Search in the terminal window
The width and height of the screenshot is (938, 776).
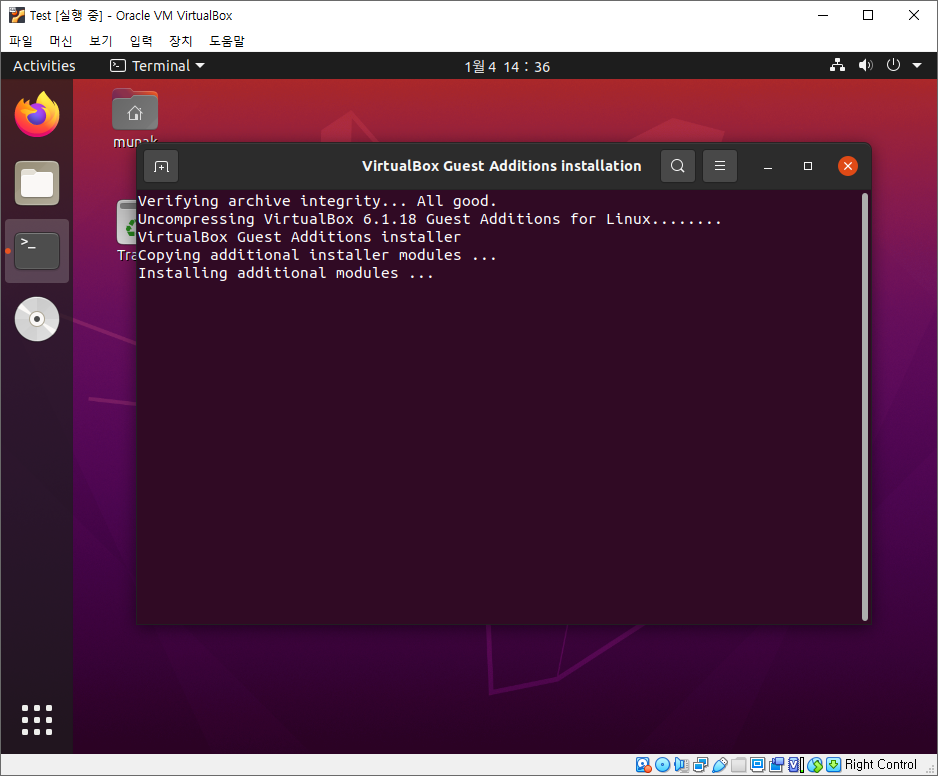[x=678, y=166]
